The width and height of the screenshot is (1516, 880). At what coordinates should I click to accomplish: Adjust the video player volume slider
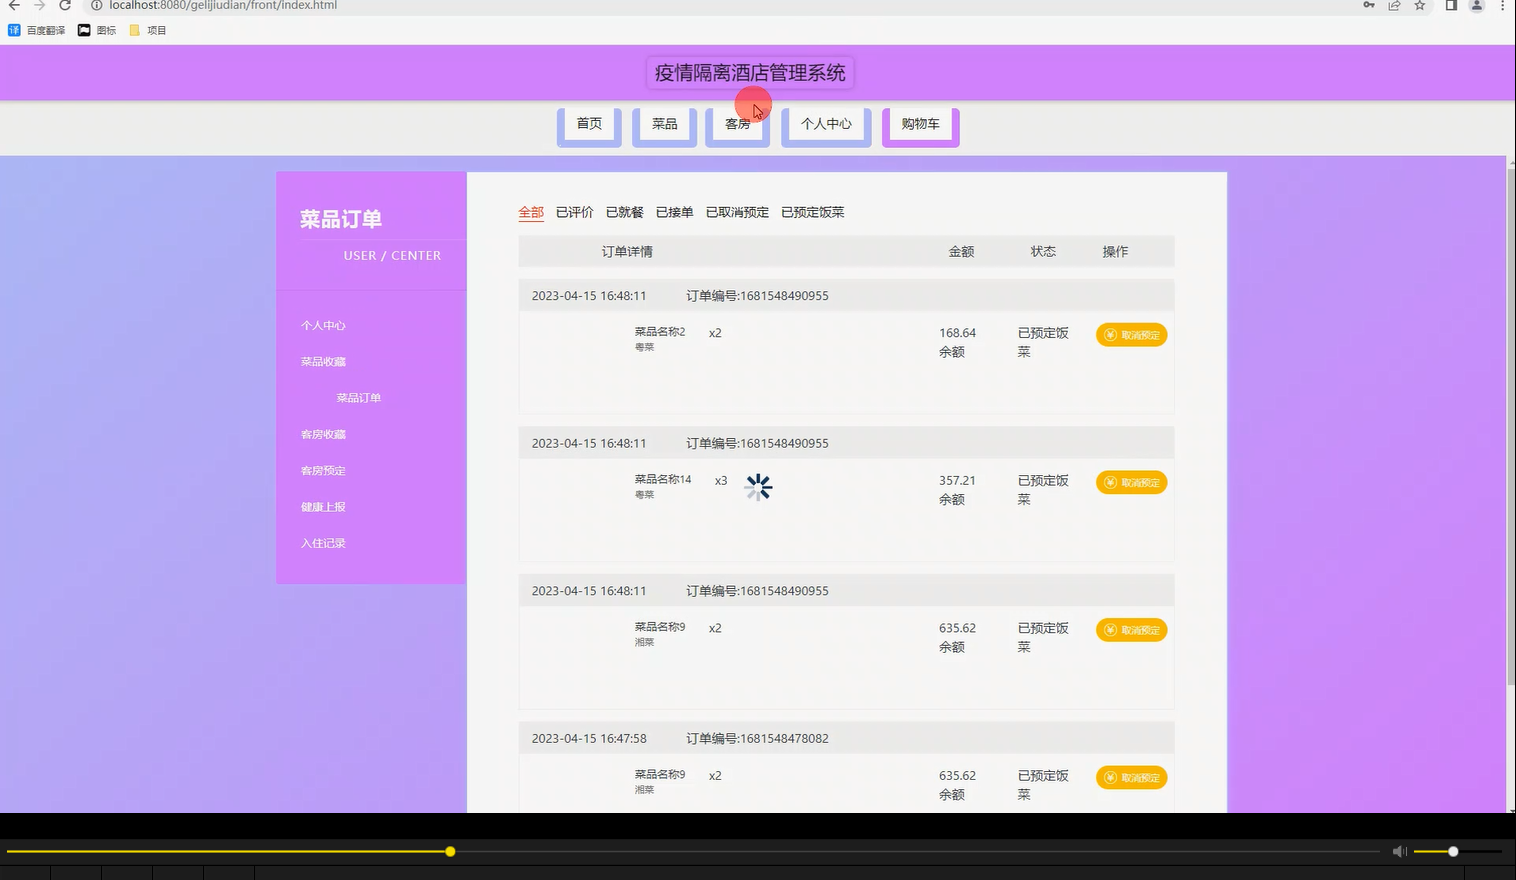tap(1457, 851)
